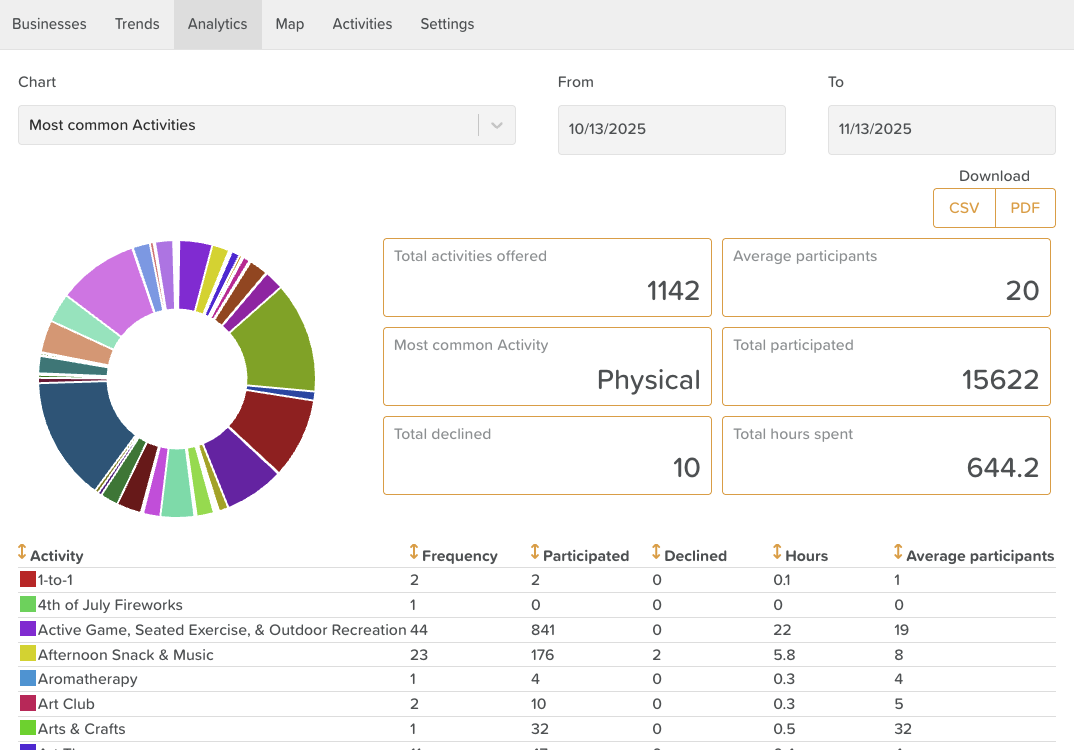Click the Average participants sort icon
1074x750 pixels.
pos(898,553)
